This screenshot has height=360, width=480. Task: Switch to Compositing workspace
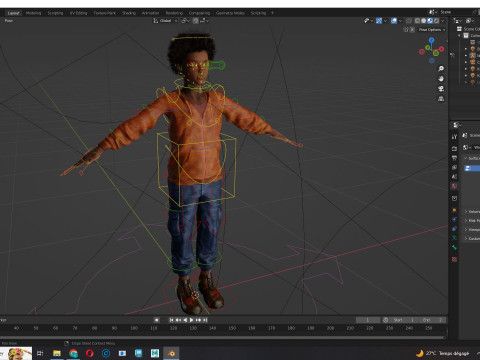tap(199, 13)
